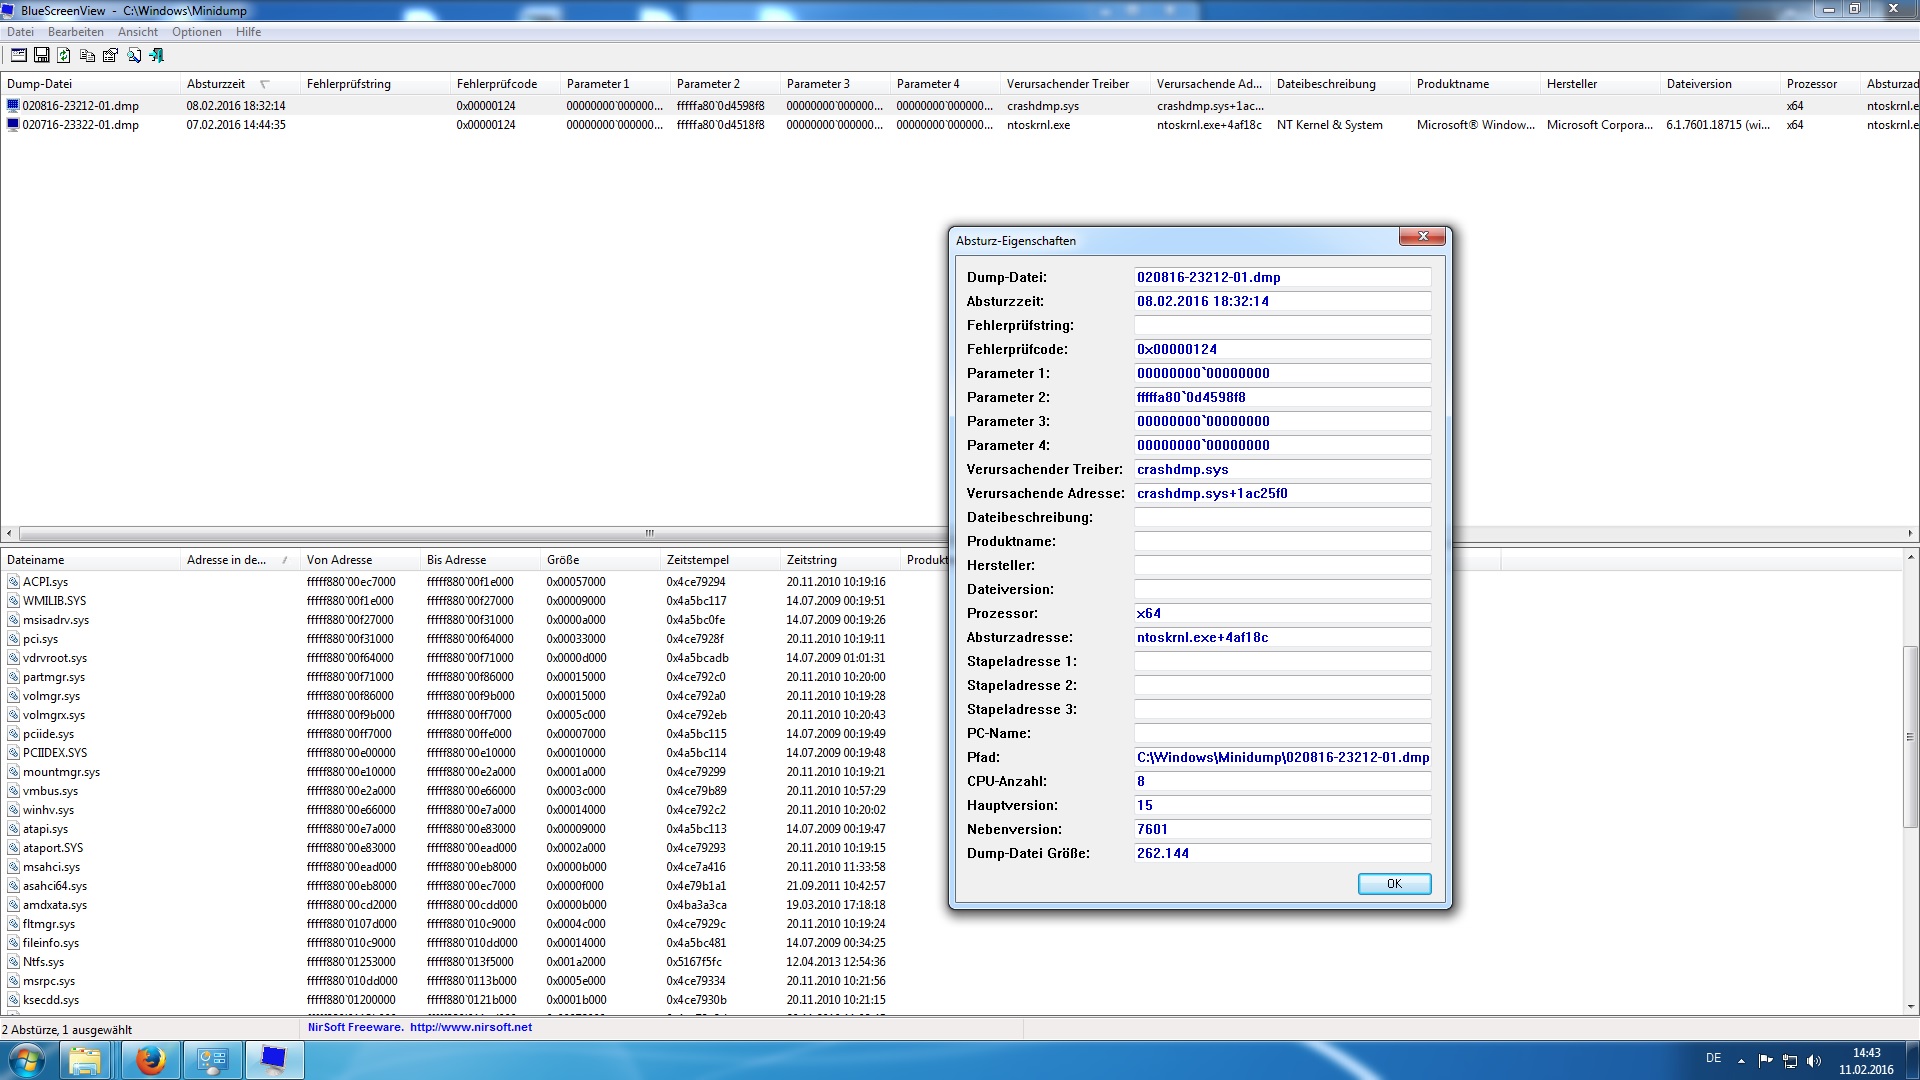
Task: Open Find with the magnifier icon
Action: 134,56
